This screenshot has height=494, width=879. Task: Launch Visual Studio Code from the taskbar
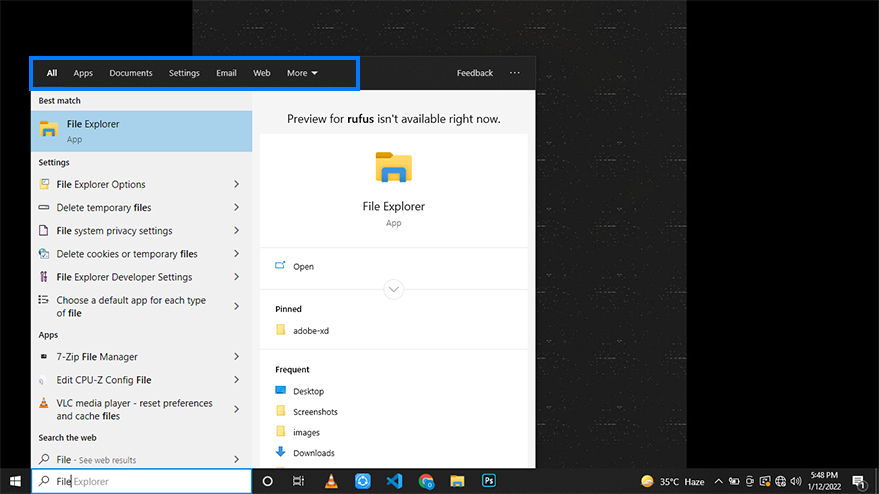[x=394, y=481]
